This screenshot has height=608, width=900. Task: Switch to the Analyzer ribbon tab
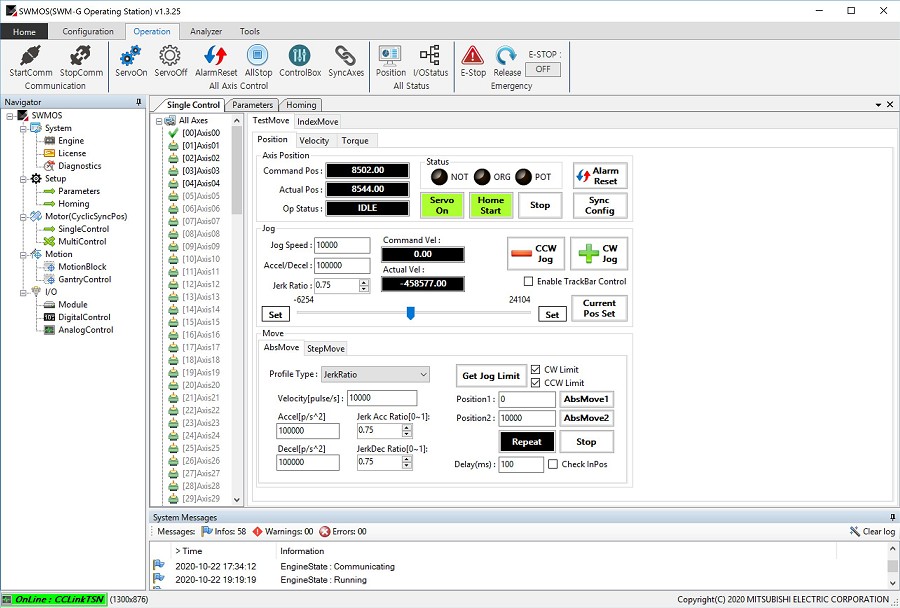(x=206, y=32)
